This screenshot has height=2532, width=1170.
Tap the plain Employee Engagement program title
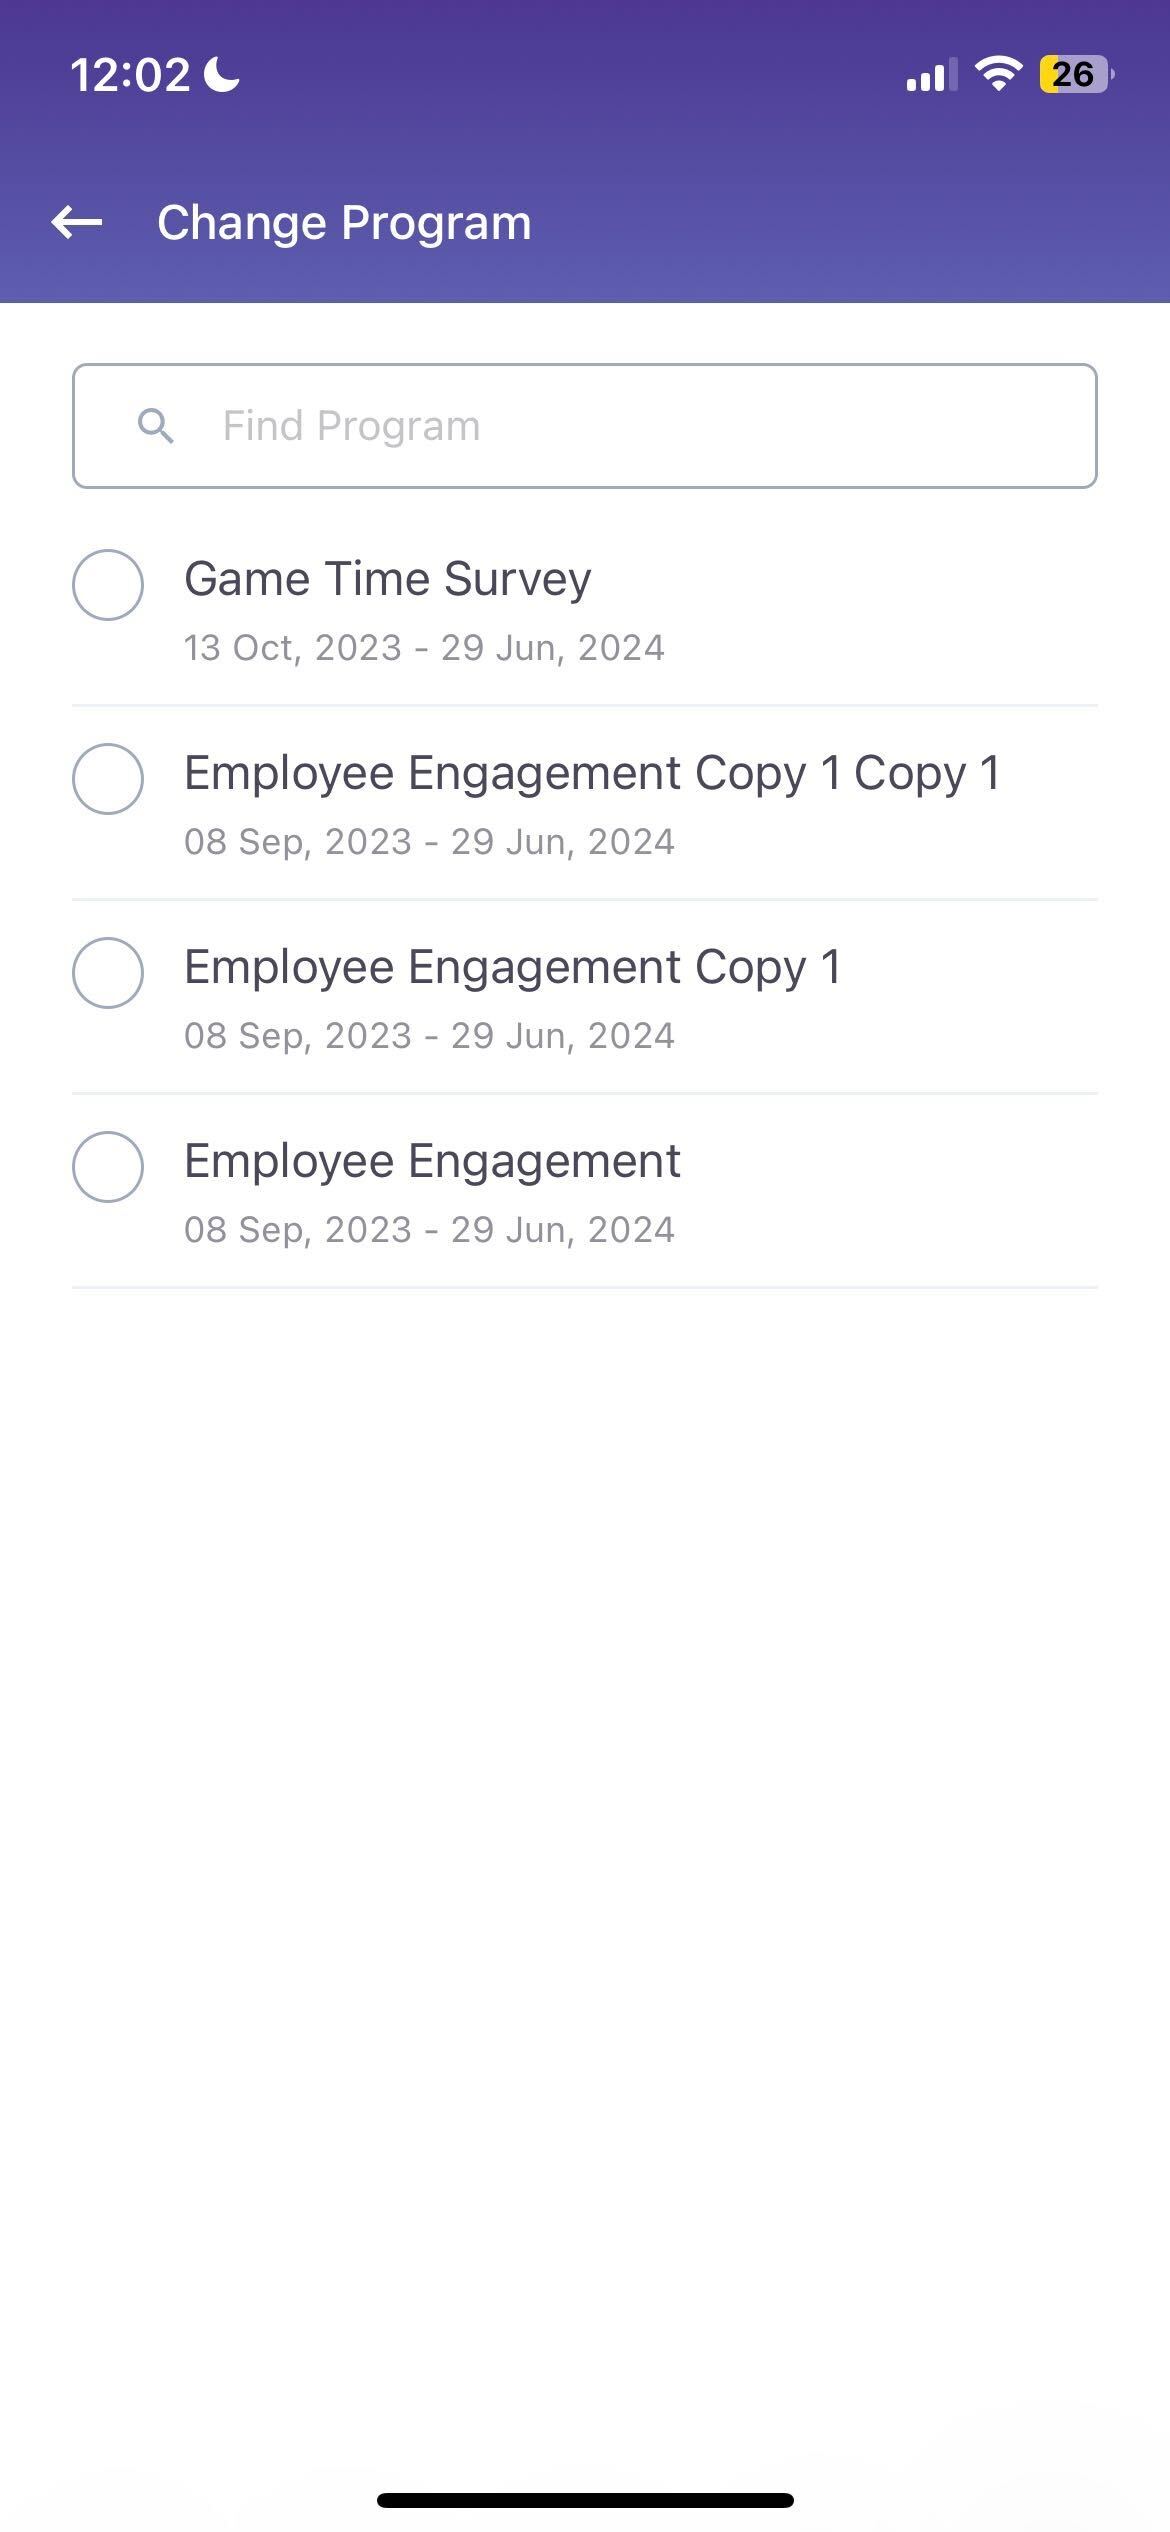432,1161
